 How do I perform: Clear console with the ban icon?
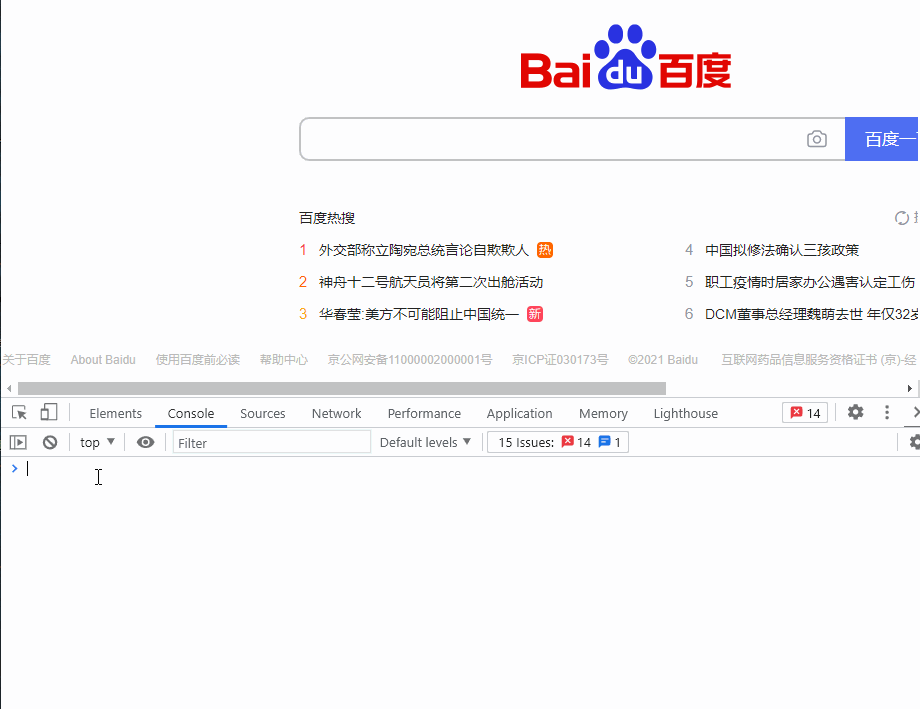[50, 442]
